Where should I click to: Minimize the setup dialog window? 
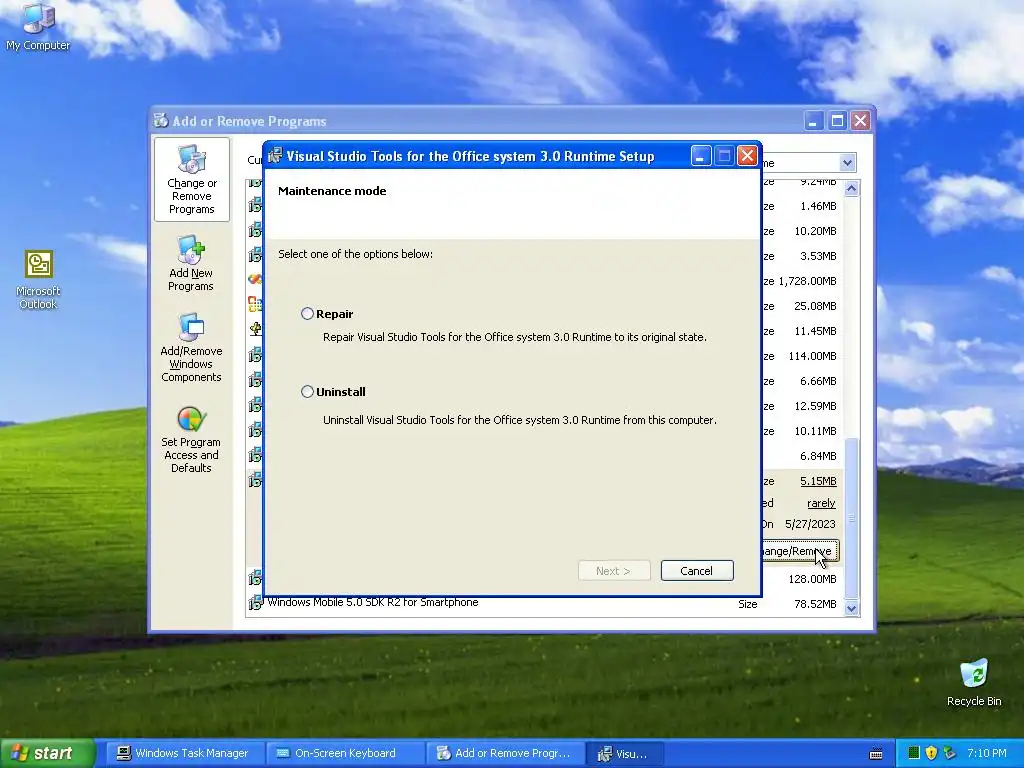click(700, 155)
